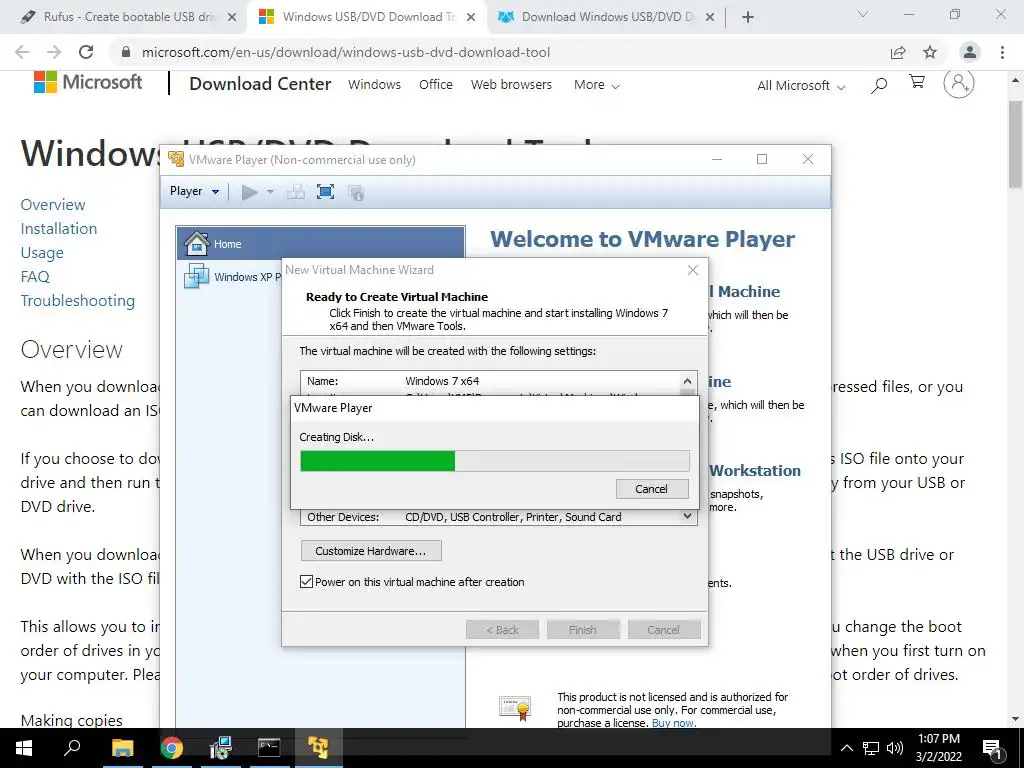Open the Windows Start button
The width and height of the screenshot is (1024, 768).
pos(24,748)
